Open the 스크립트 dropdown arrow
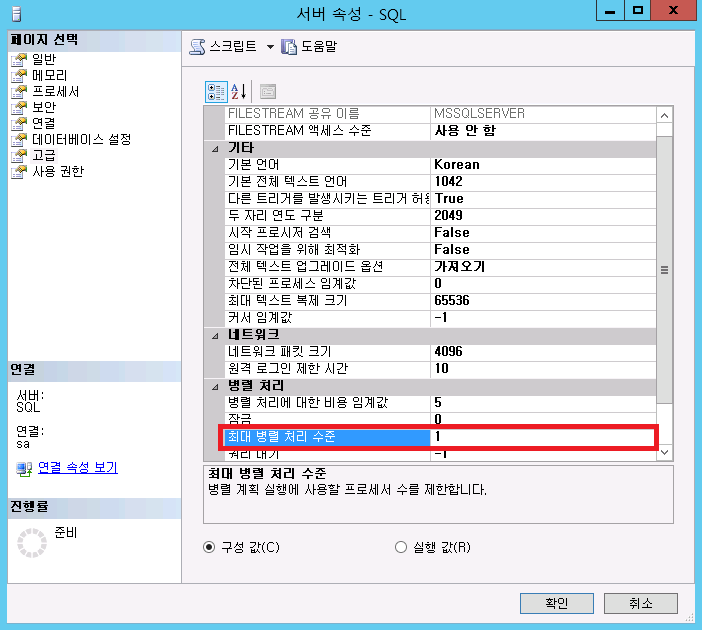The height and width of the screenshot is (630, 702). pyautogui.click(x=270, y=47)
